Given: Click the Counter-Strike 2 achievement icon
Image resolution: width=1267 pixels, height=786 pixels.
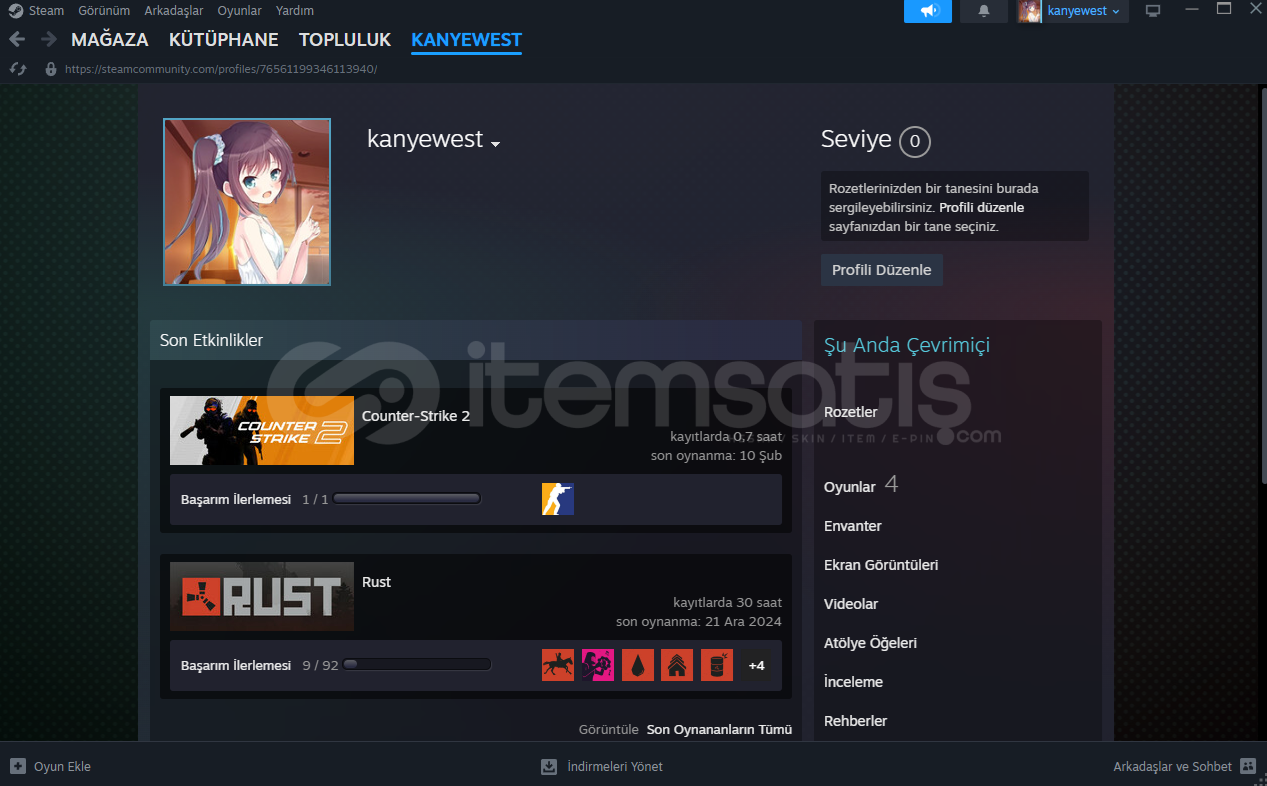Looking at the screenshot, I should click(x=558, y=499).
